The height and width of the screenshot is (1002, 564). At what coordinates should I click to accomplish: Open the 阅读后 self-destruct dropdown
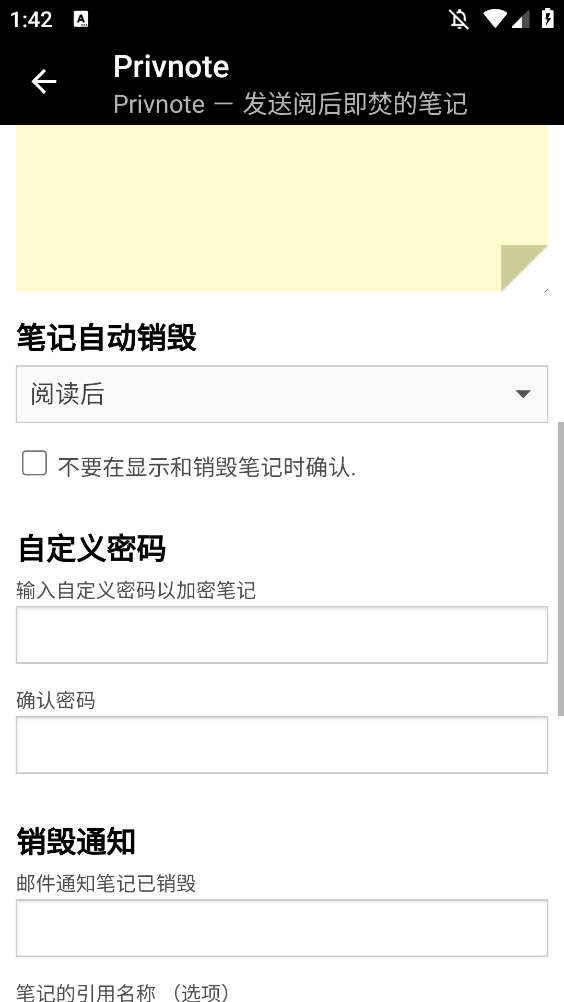[282, 394]
